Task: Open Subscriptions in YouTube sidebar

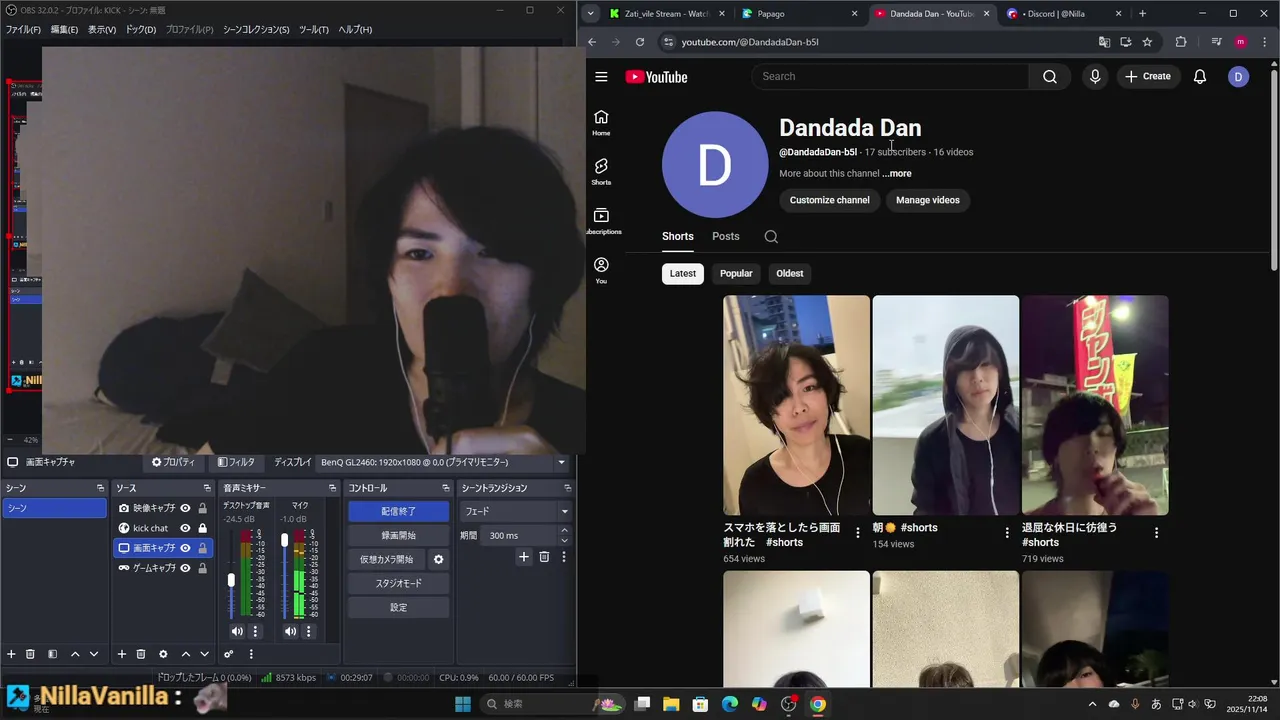Action: click(x=601, y=221)
